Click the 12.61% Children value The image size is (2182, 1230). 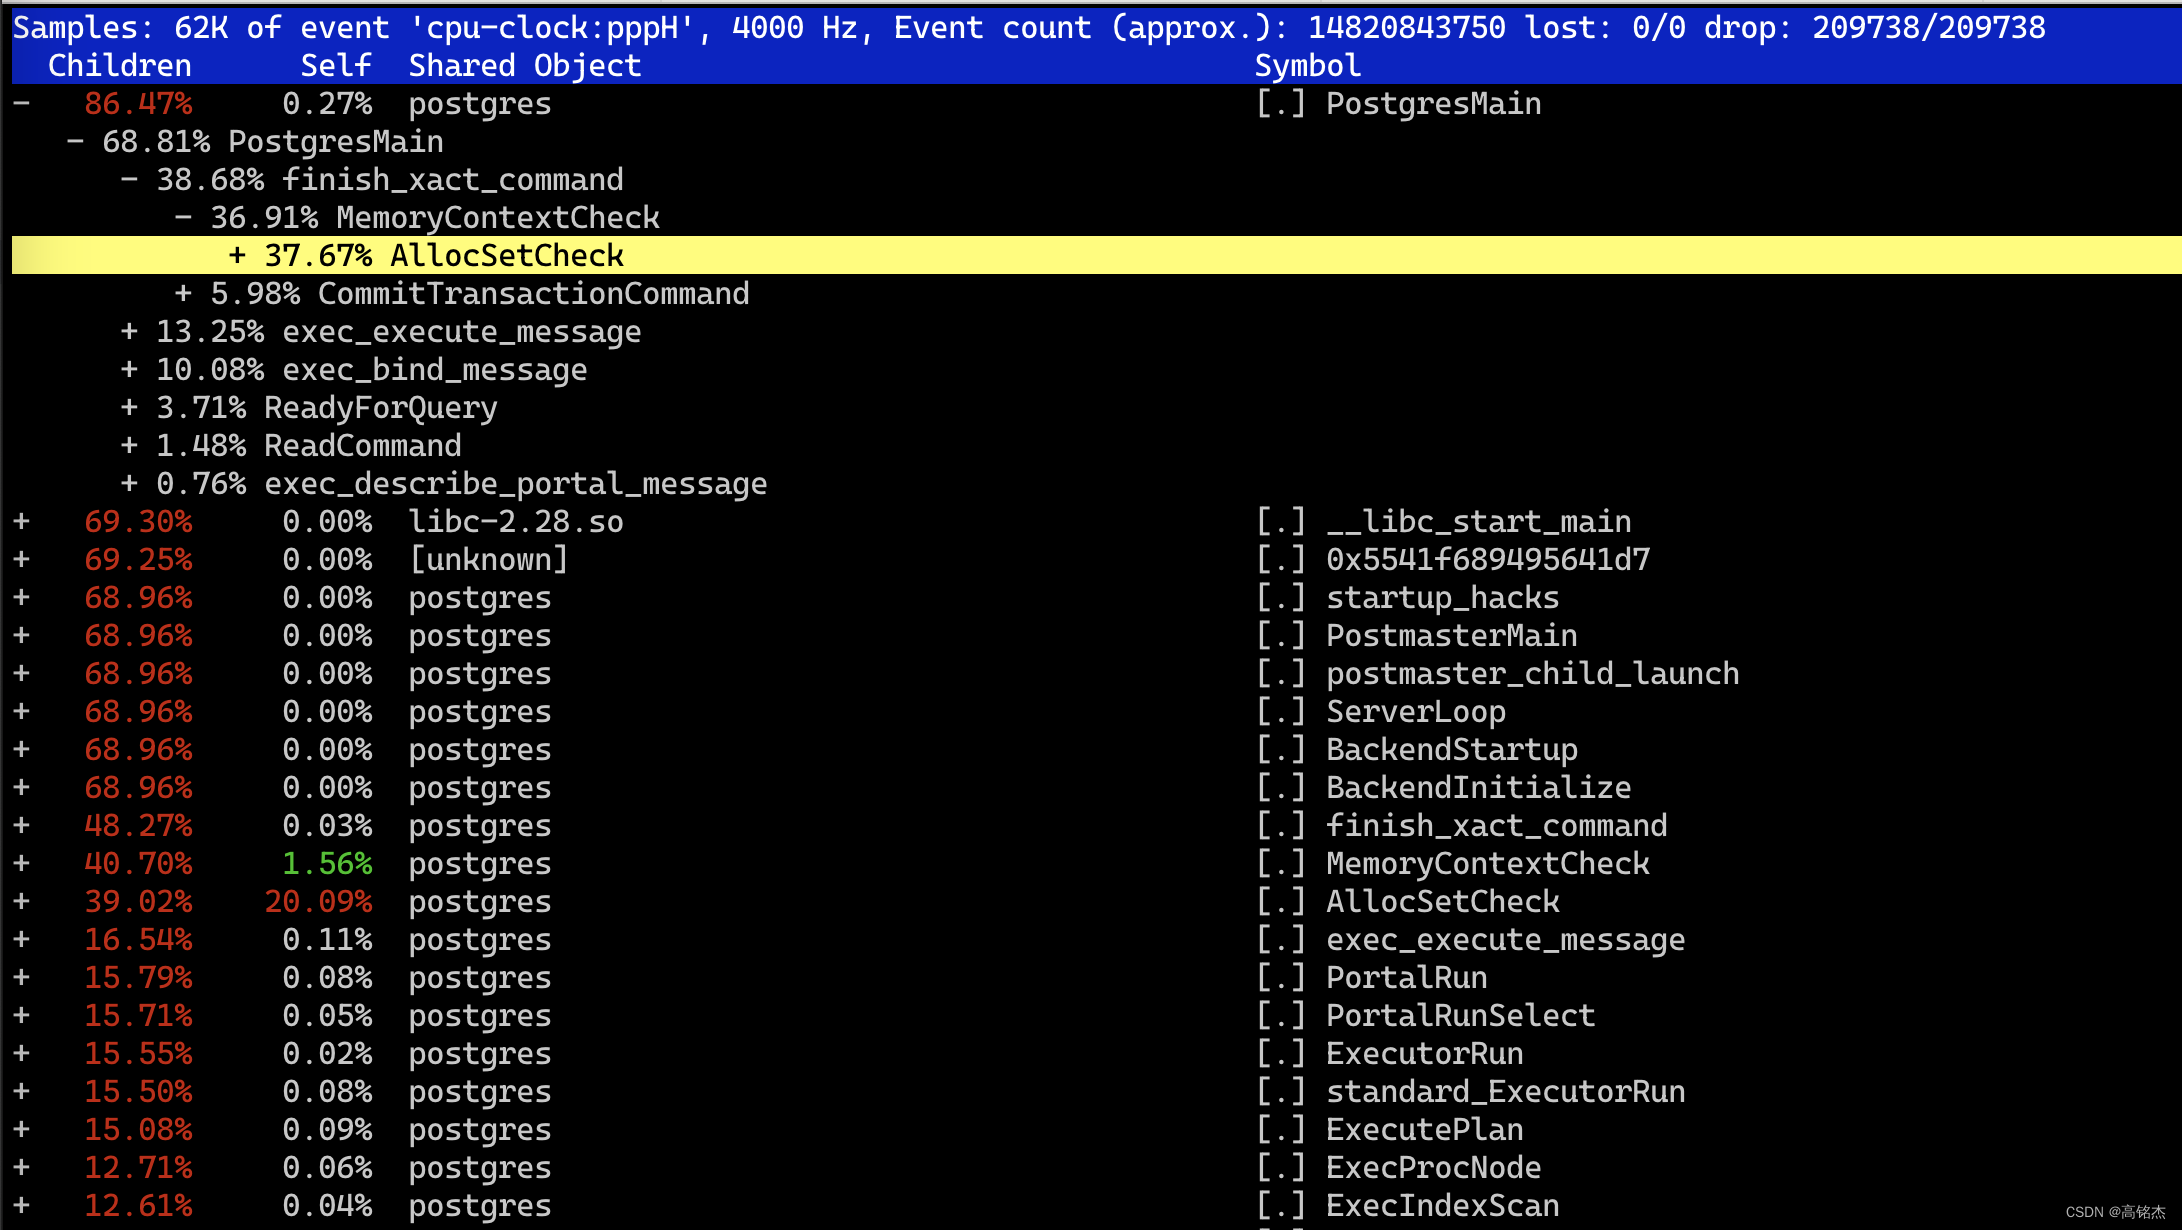point(138,1206)
